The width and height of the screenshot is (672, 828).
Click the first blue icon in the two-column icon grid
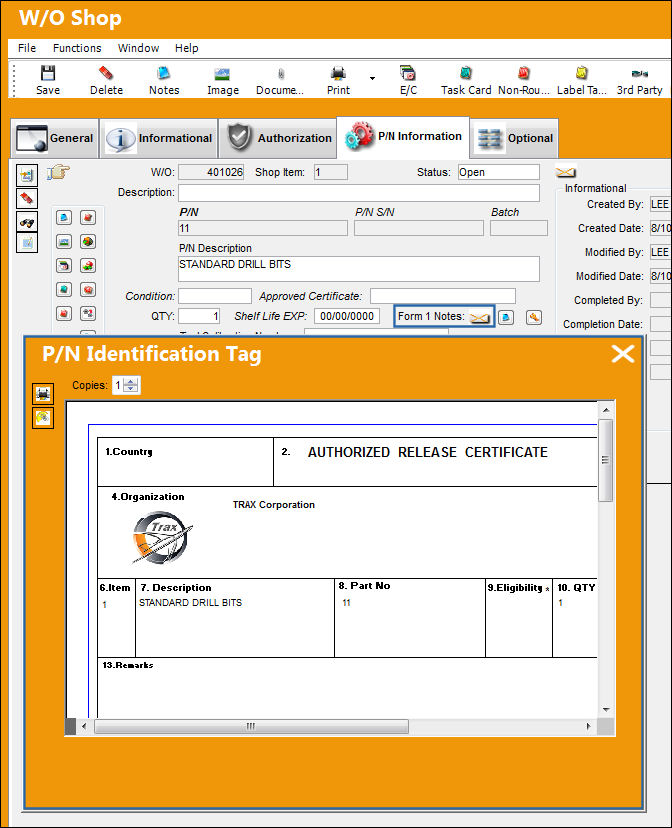pyautogui.click(x=64, y=218)
